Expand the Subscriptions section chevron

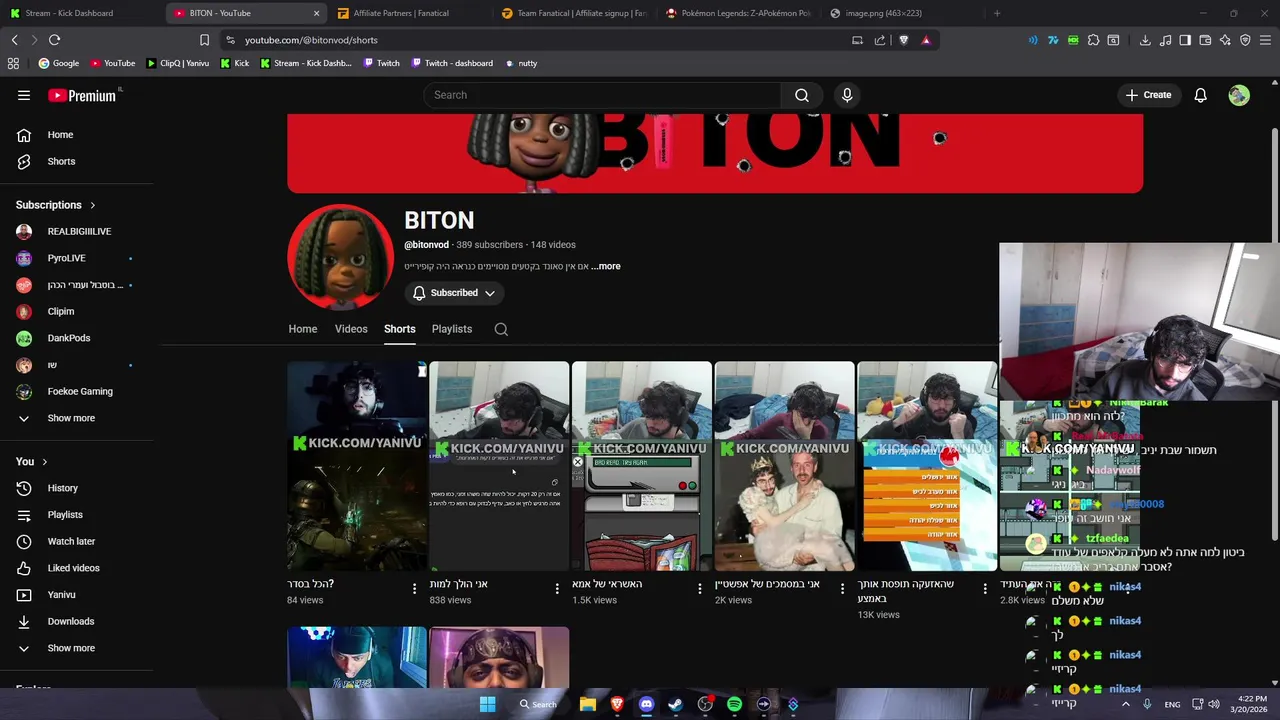point(93,205)
